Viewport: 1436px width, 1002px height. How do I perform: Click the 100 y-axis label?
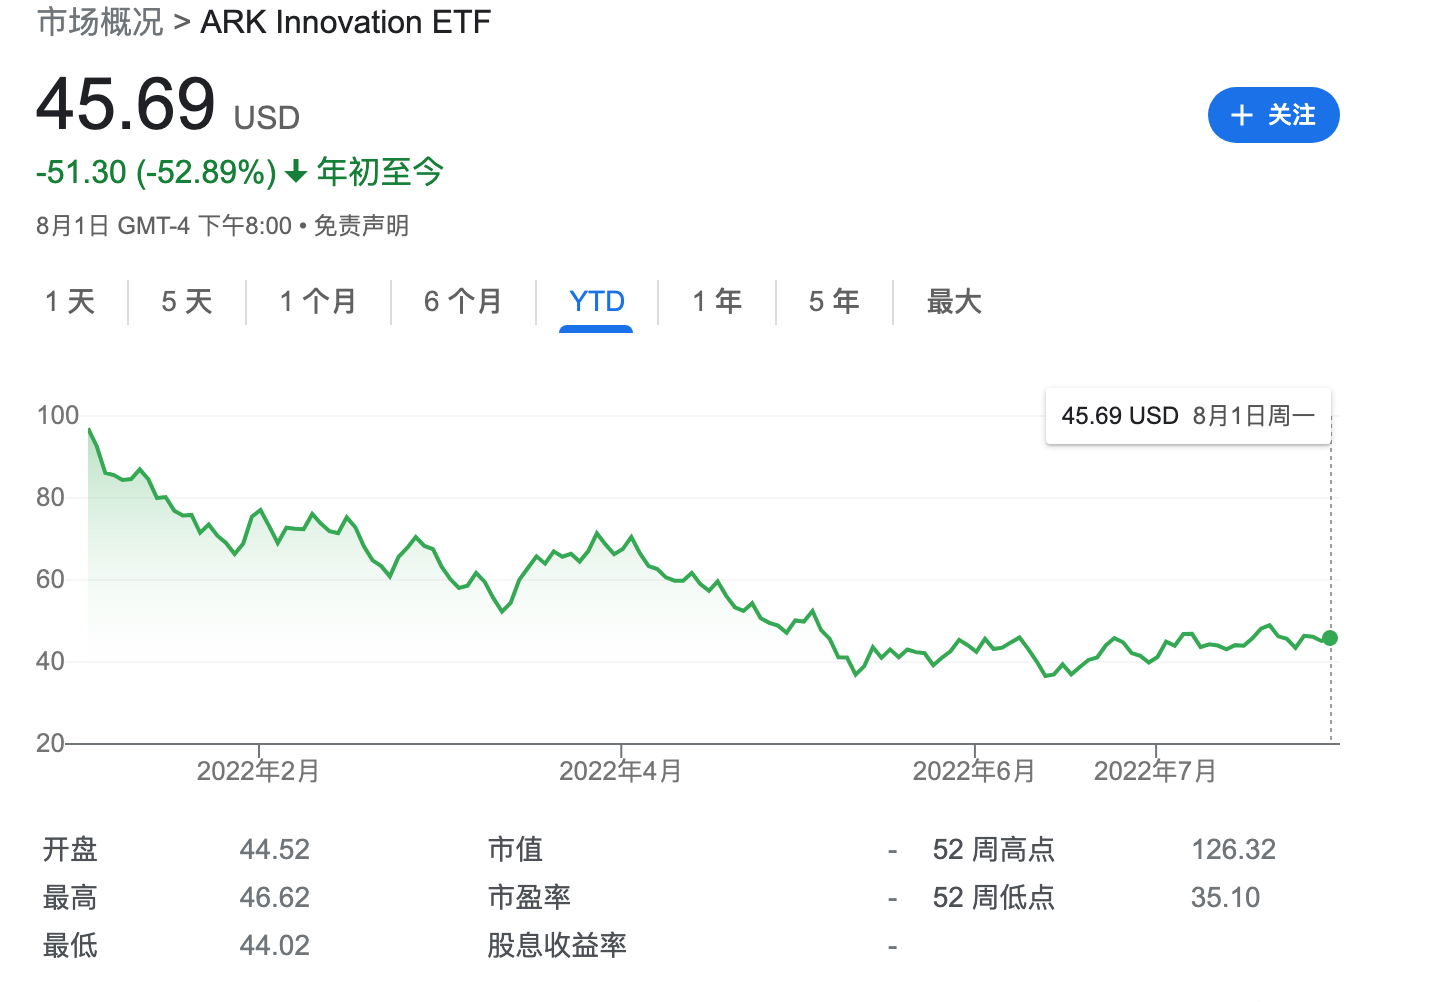(x=58, y=415)
